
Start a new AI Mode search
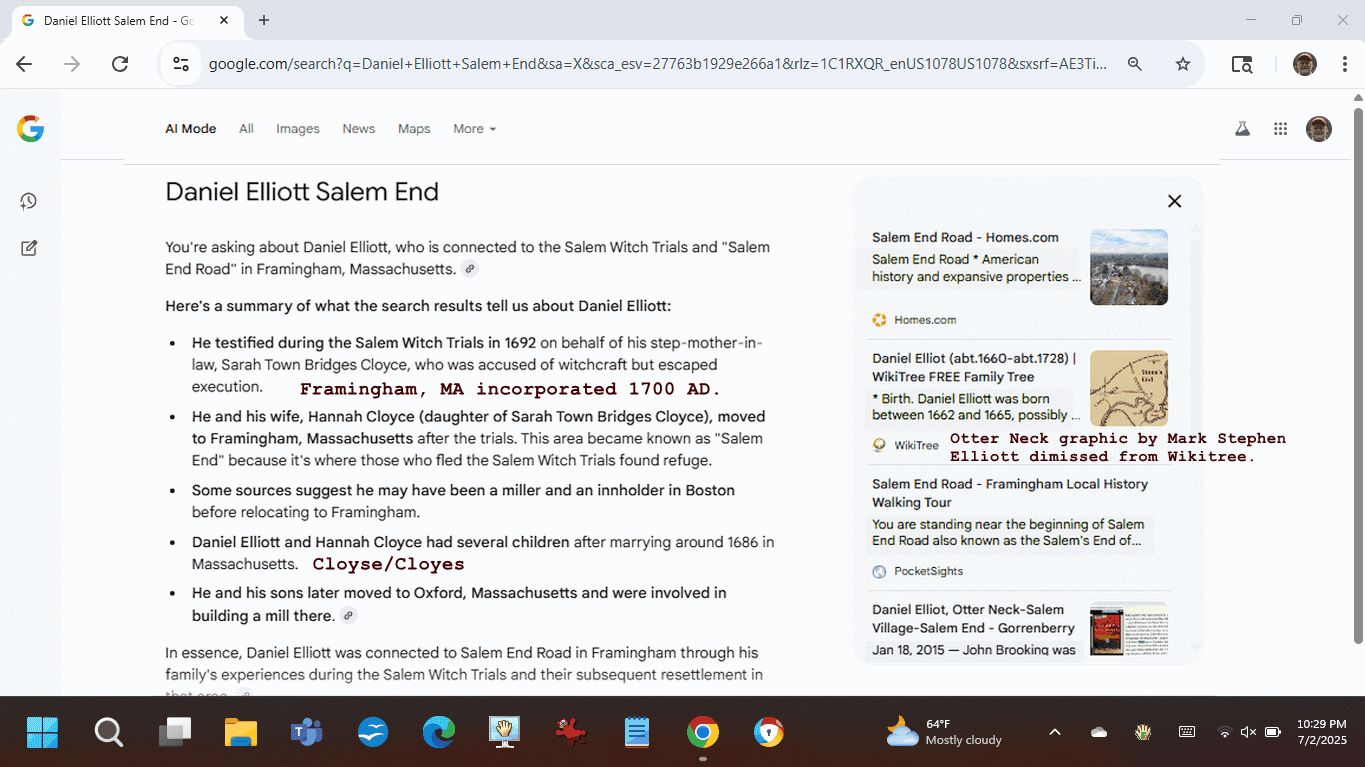coord(29,248)
